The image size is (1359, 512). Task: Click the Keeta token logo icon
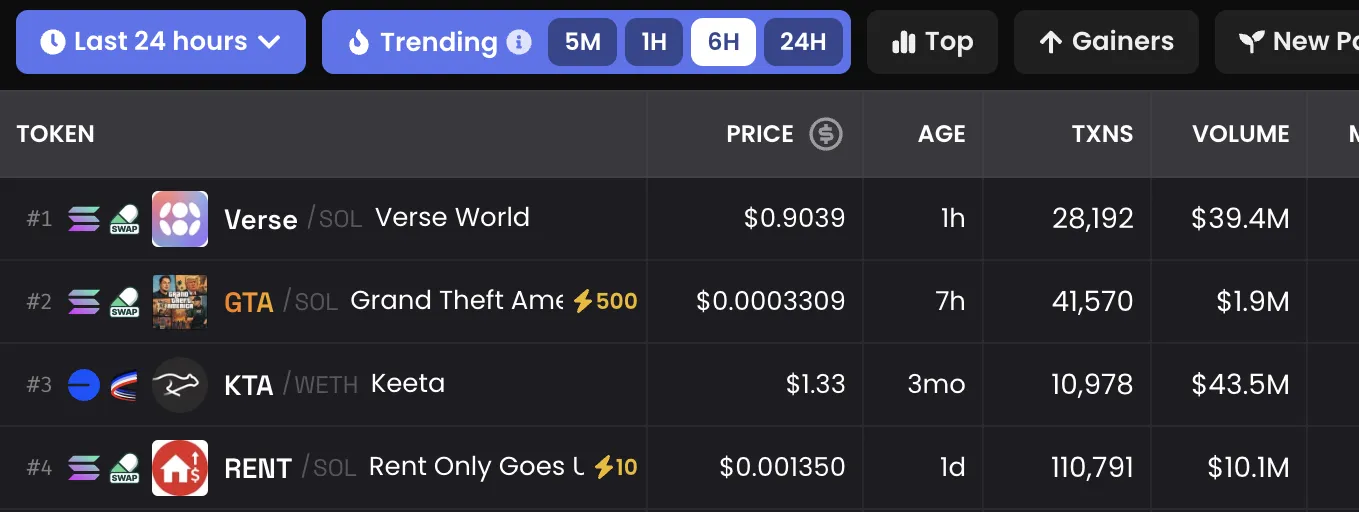(180, 385)
